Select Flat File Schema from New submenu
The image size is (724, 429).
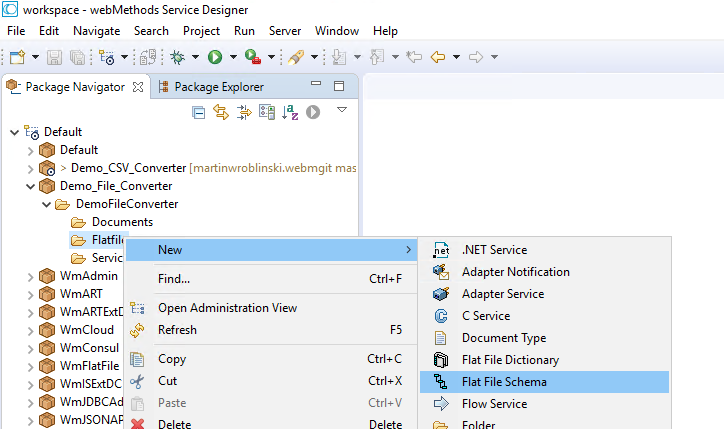tap(504, 382)
